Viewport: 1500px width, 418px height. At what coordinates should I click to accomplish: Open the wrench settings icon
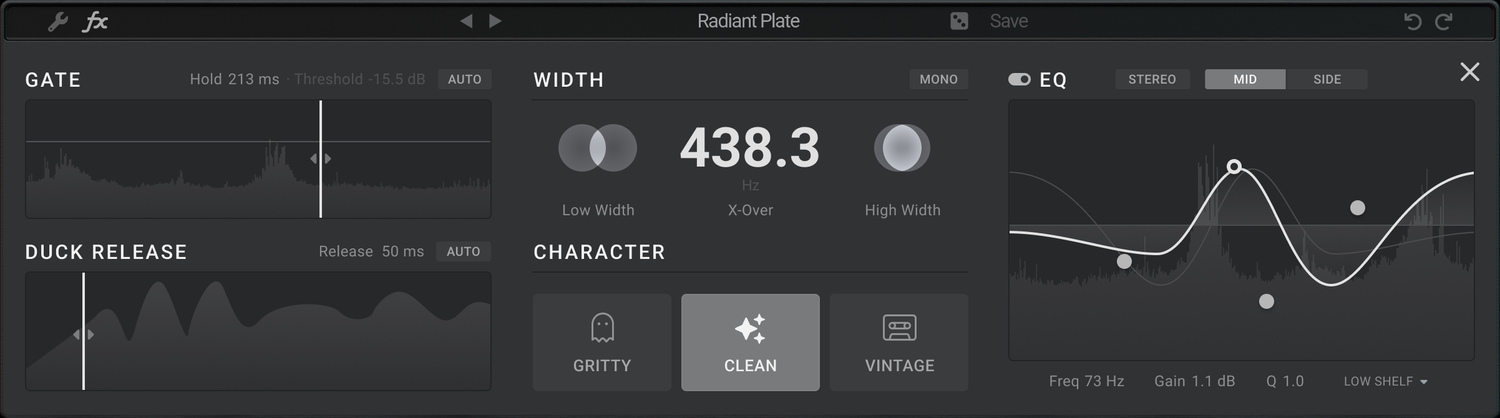pyautogui.click(x=58, y=22)
